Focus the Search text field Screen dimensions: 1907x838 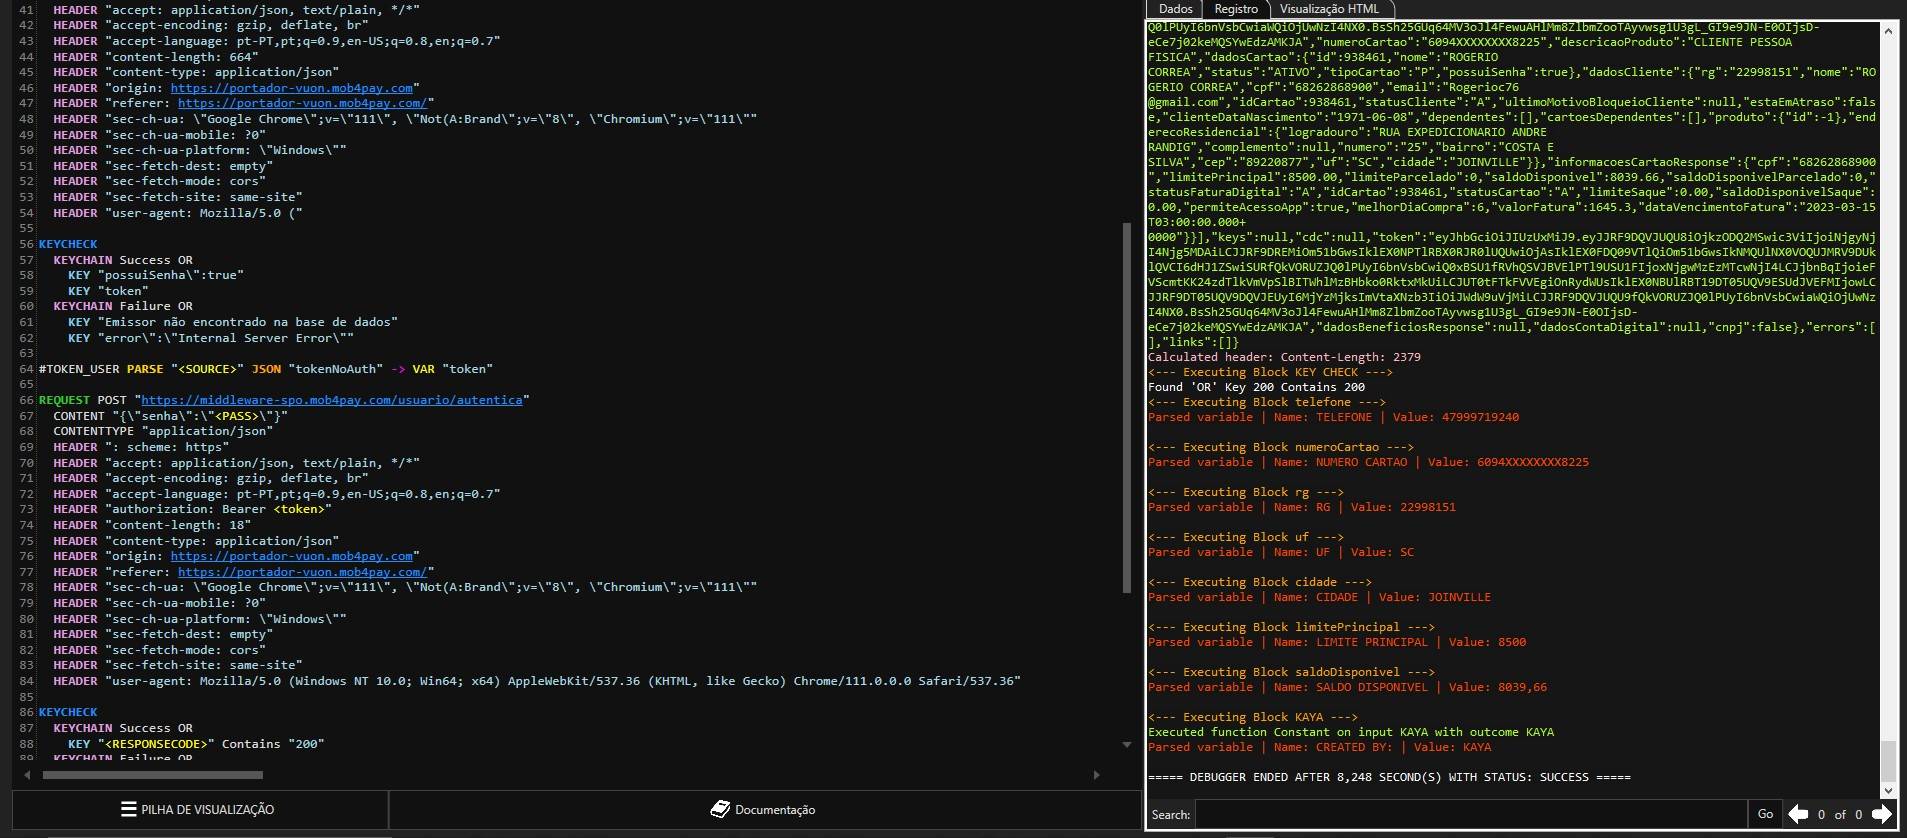tap(1470, 814)
